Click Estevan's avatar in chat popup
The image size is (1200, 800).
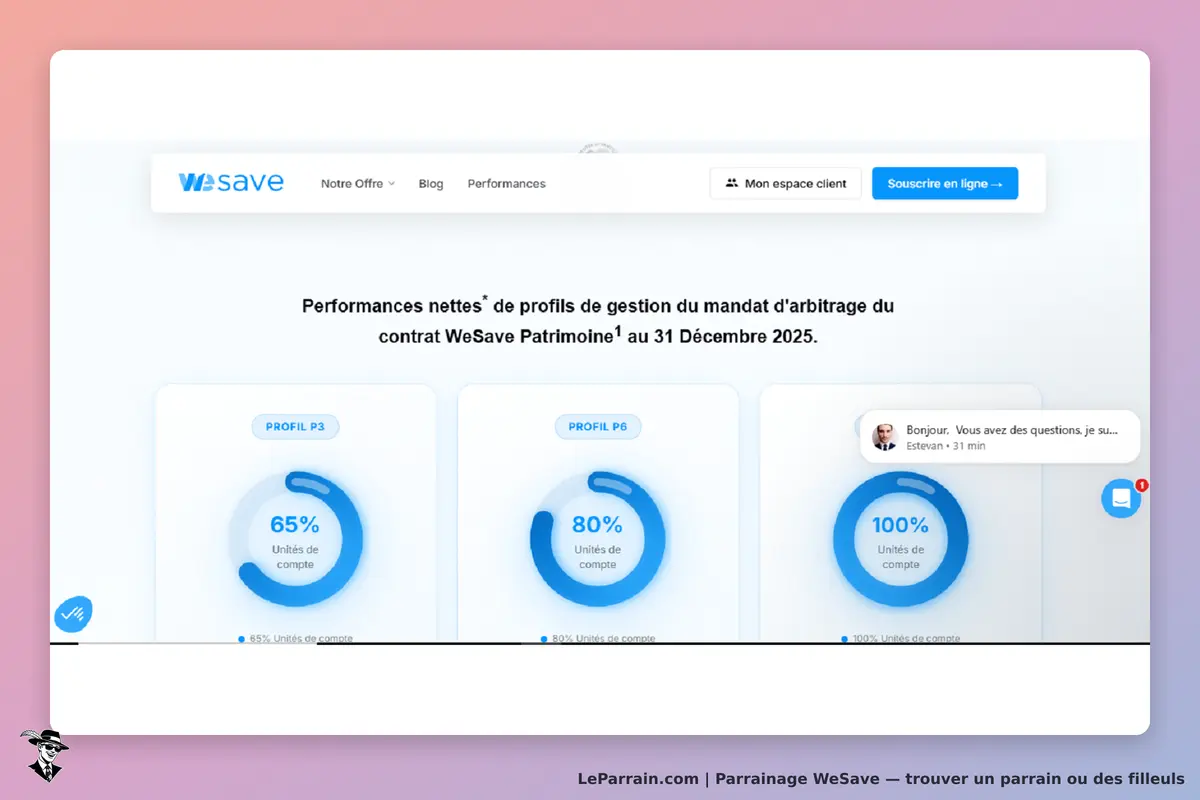click(x=885, y=437)
